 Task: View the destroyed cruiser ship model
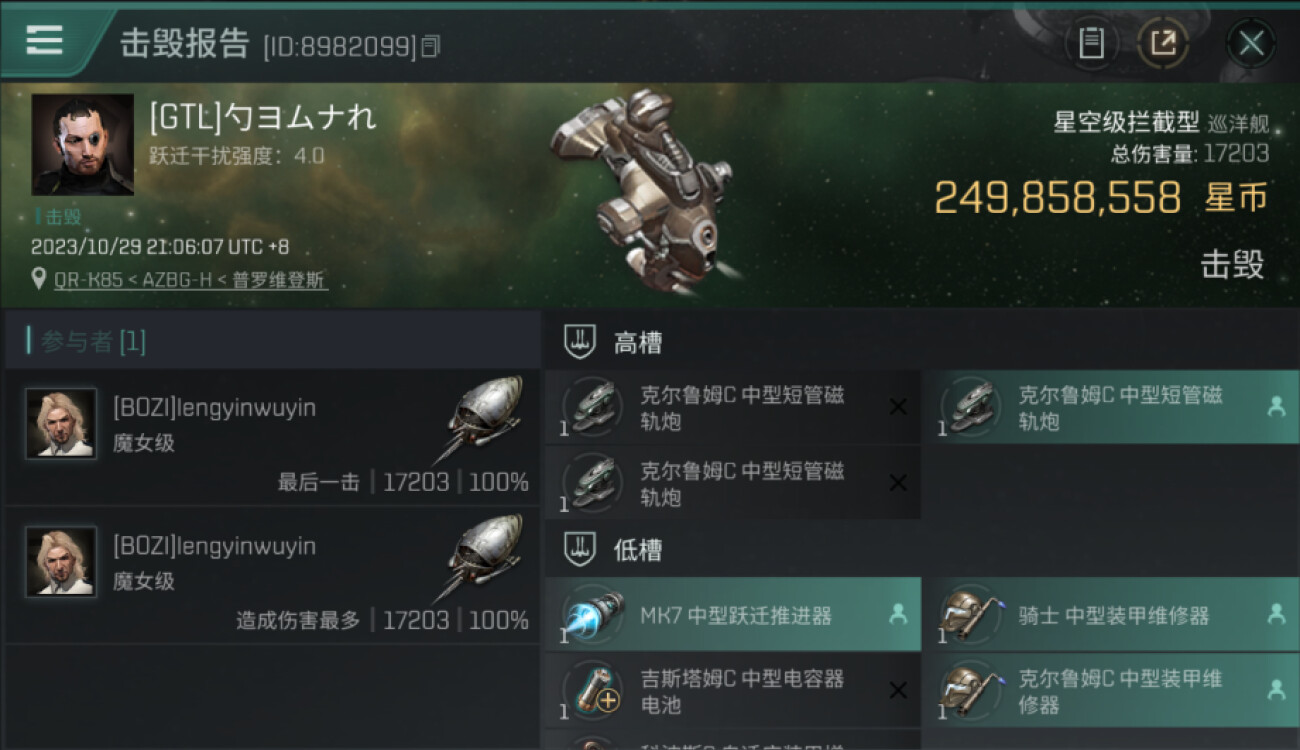pyautogui.click(x=640, y=190)
